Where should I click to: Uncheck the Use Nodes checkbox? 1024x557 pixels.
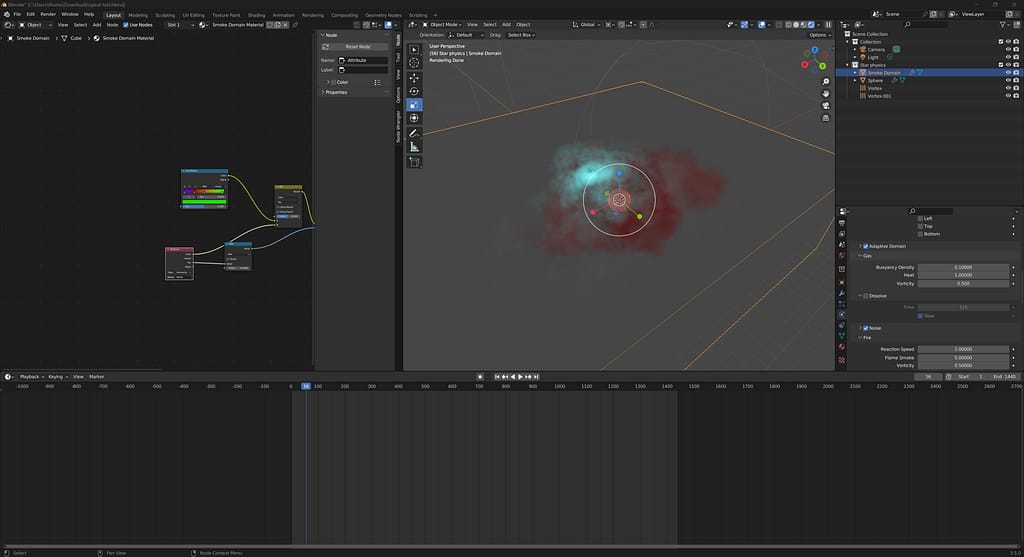click(126, 24)
